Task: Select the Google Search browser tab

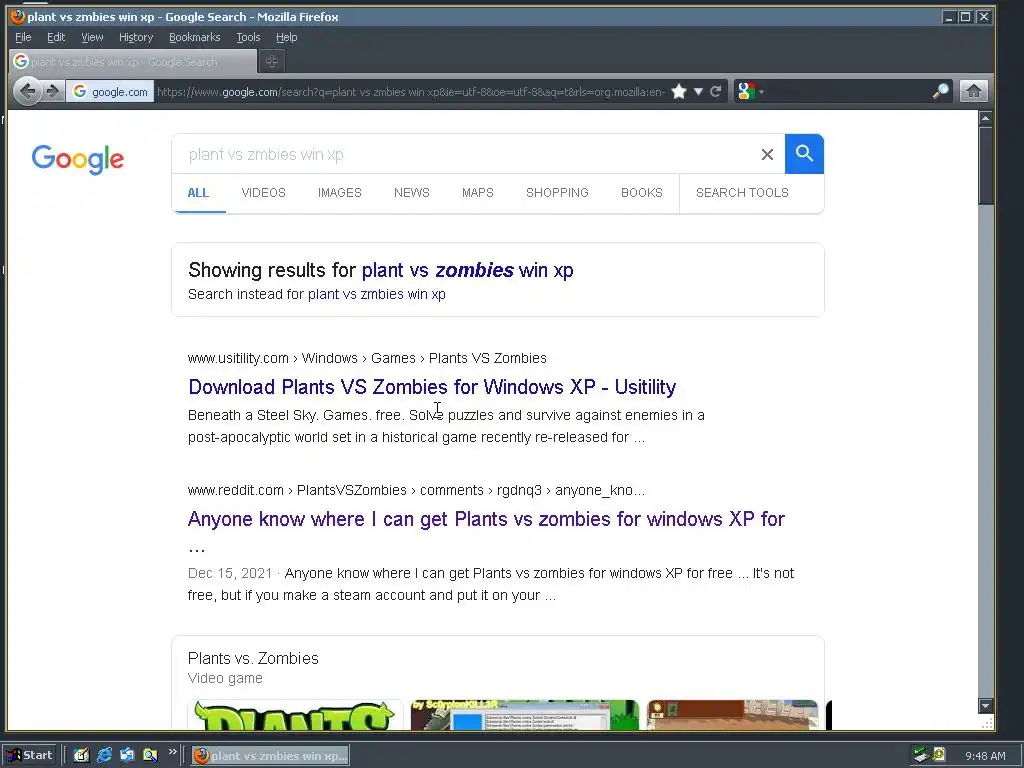Action: (133, 61)
